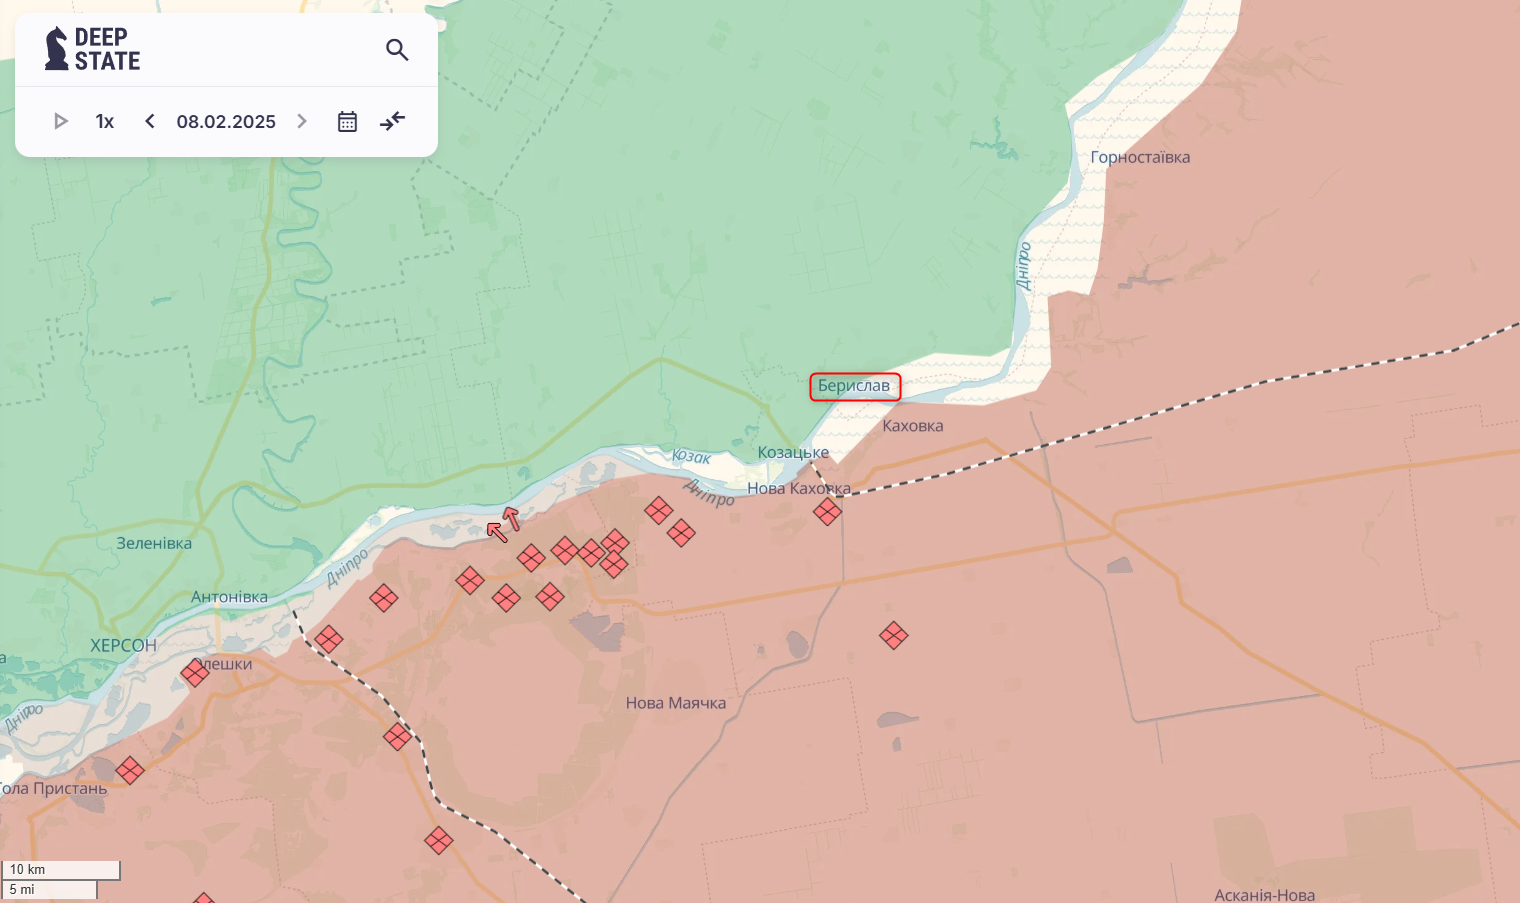
Task: Click the unit marker beside Олешки
Action: coord(195,672)
